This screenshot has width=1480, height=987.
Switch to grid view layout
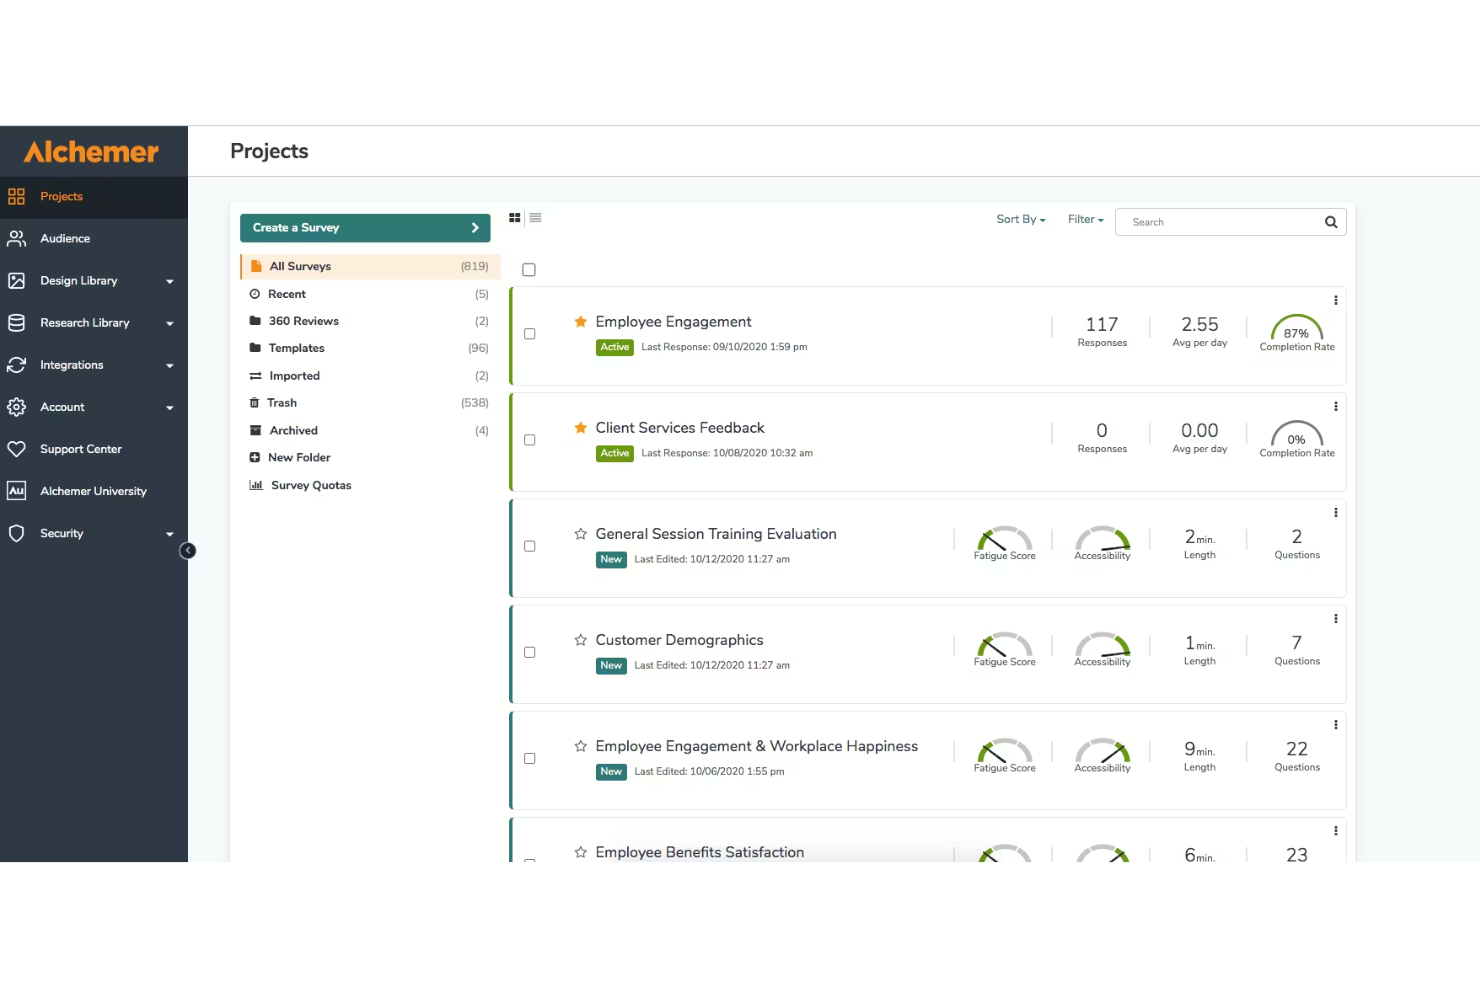click(514, 217)
